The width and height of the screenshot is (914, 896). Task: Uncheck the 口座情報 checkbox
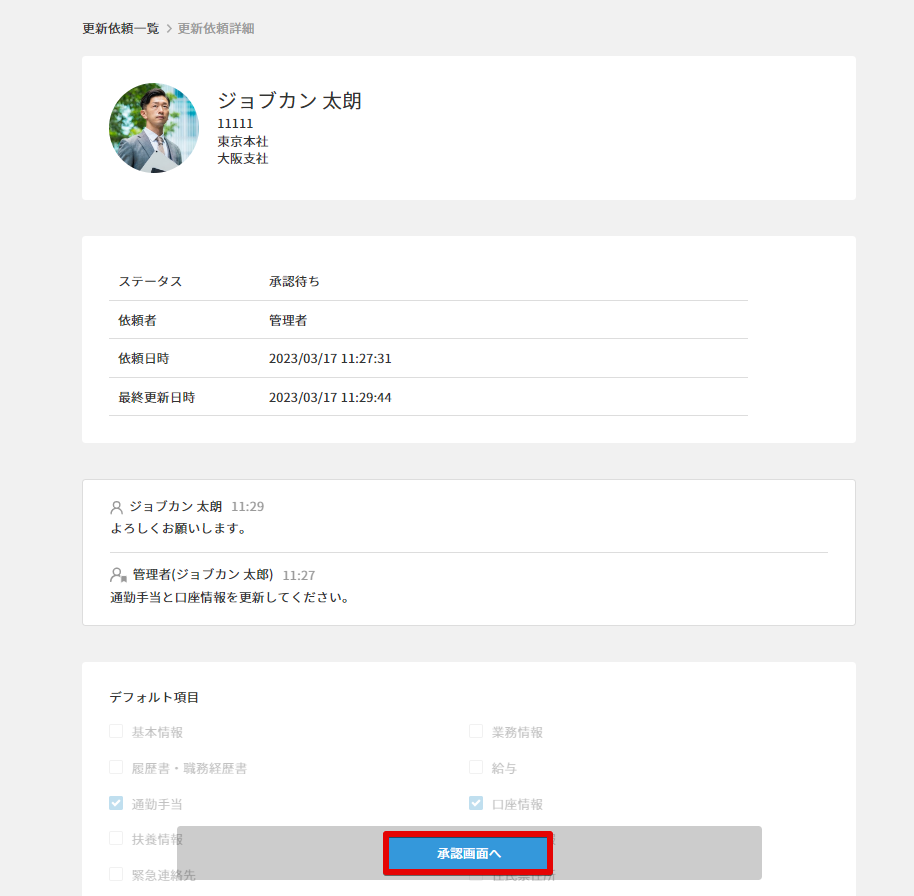[476, 803]
